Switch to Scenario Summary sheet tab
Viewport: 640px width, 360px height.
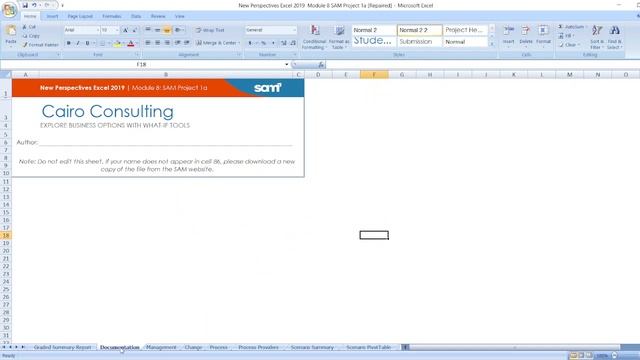(x=312, y=347)
